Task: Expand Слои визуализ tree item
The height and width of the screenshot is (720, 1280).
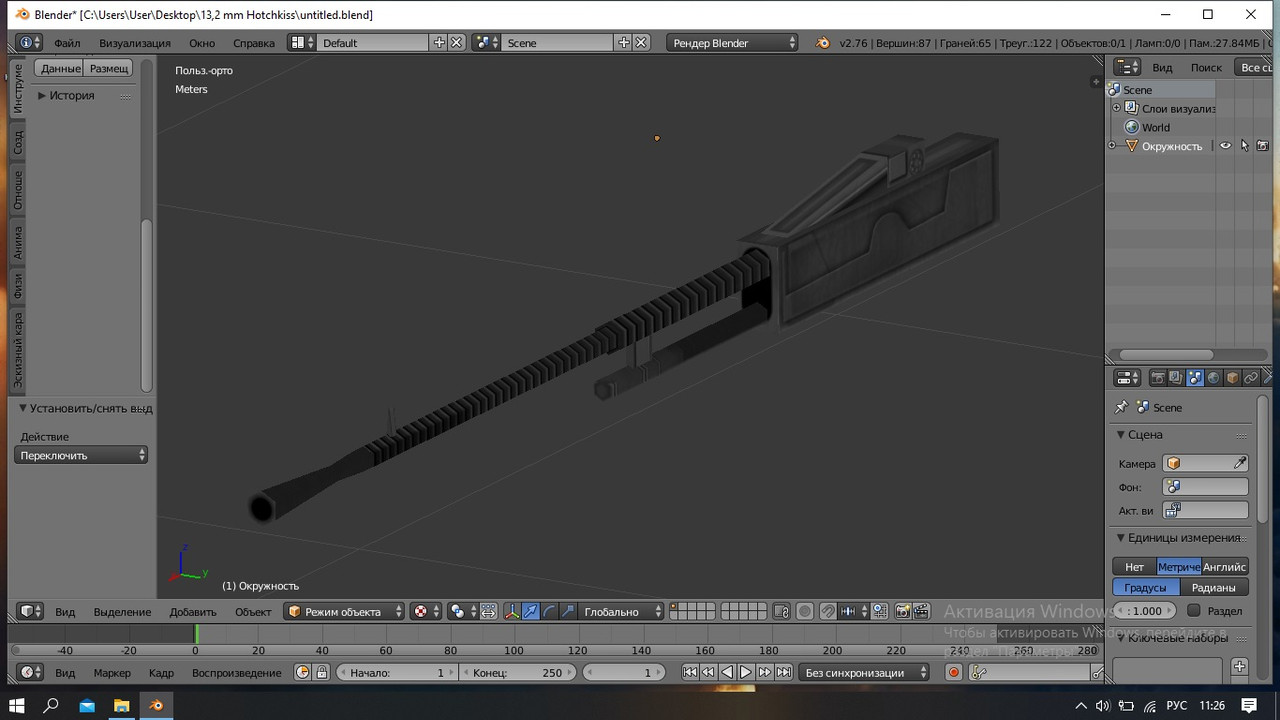Action: [x=1117, y=108]
